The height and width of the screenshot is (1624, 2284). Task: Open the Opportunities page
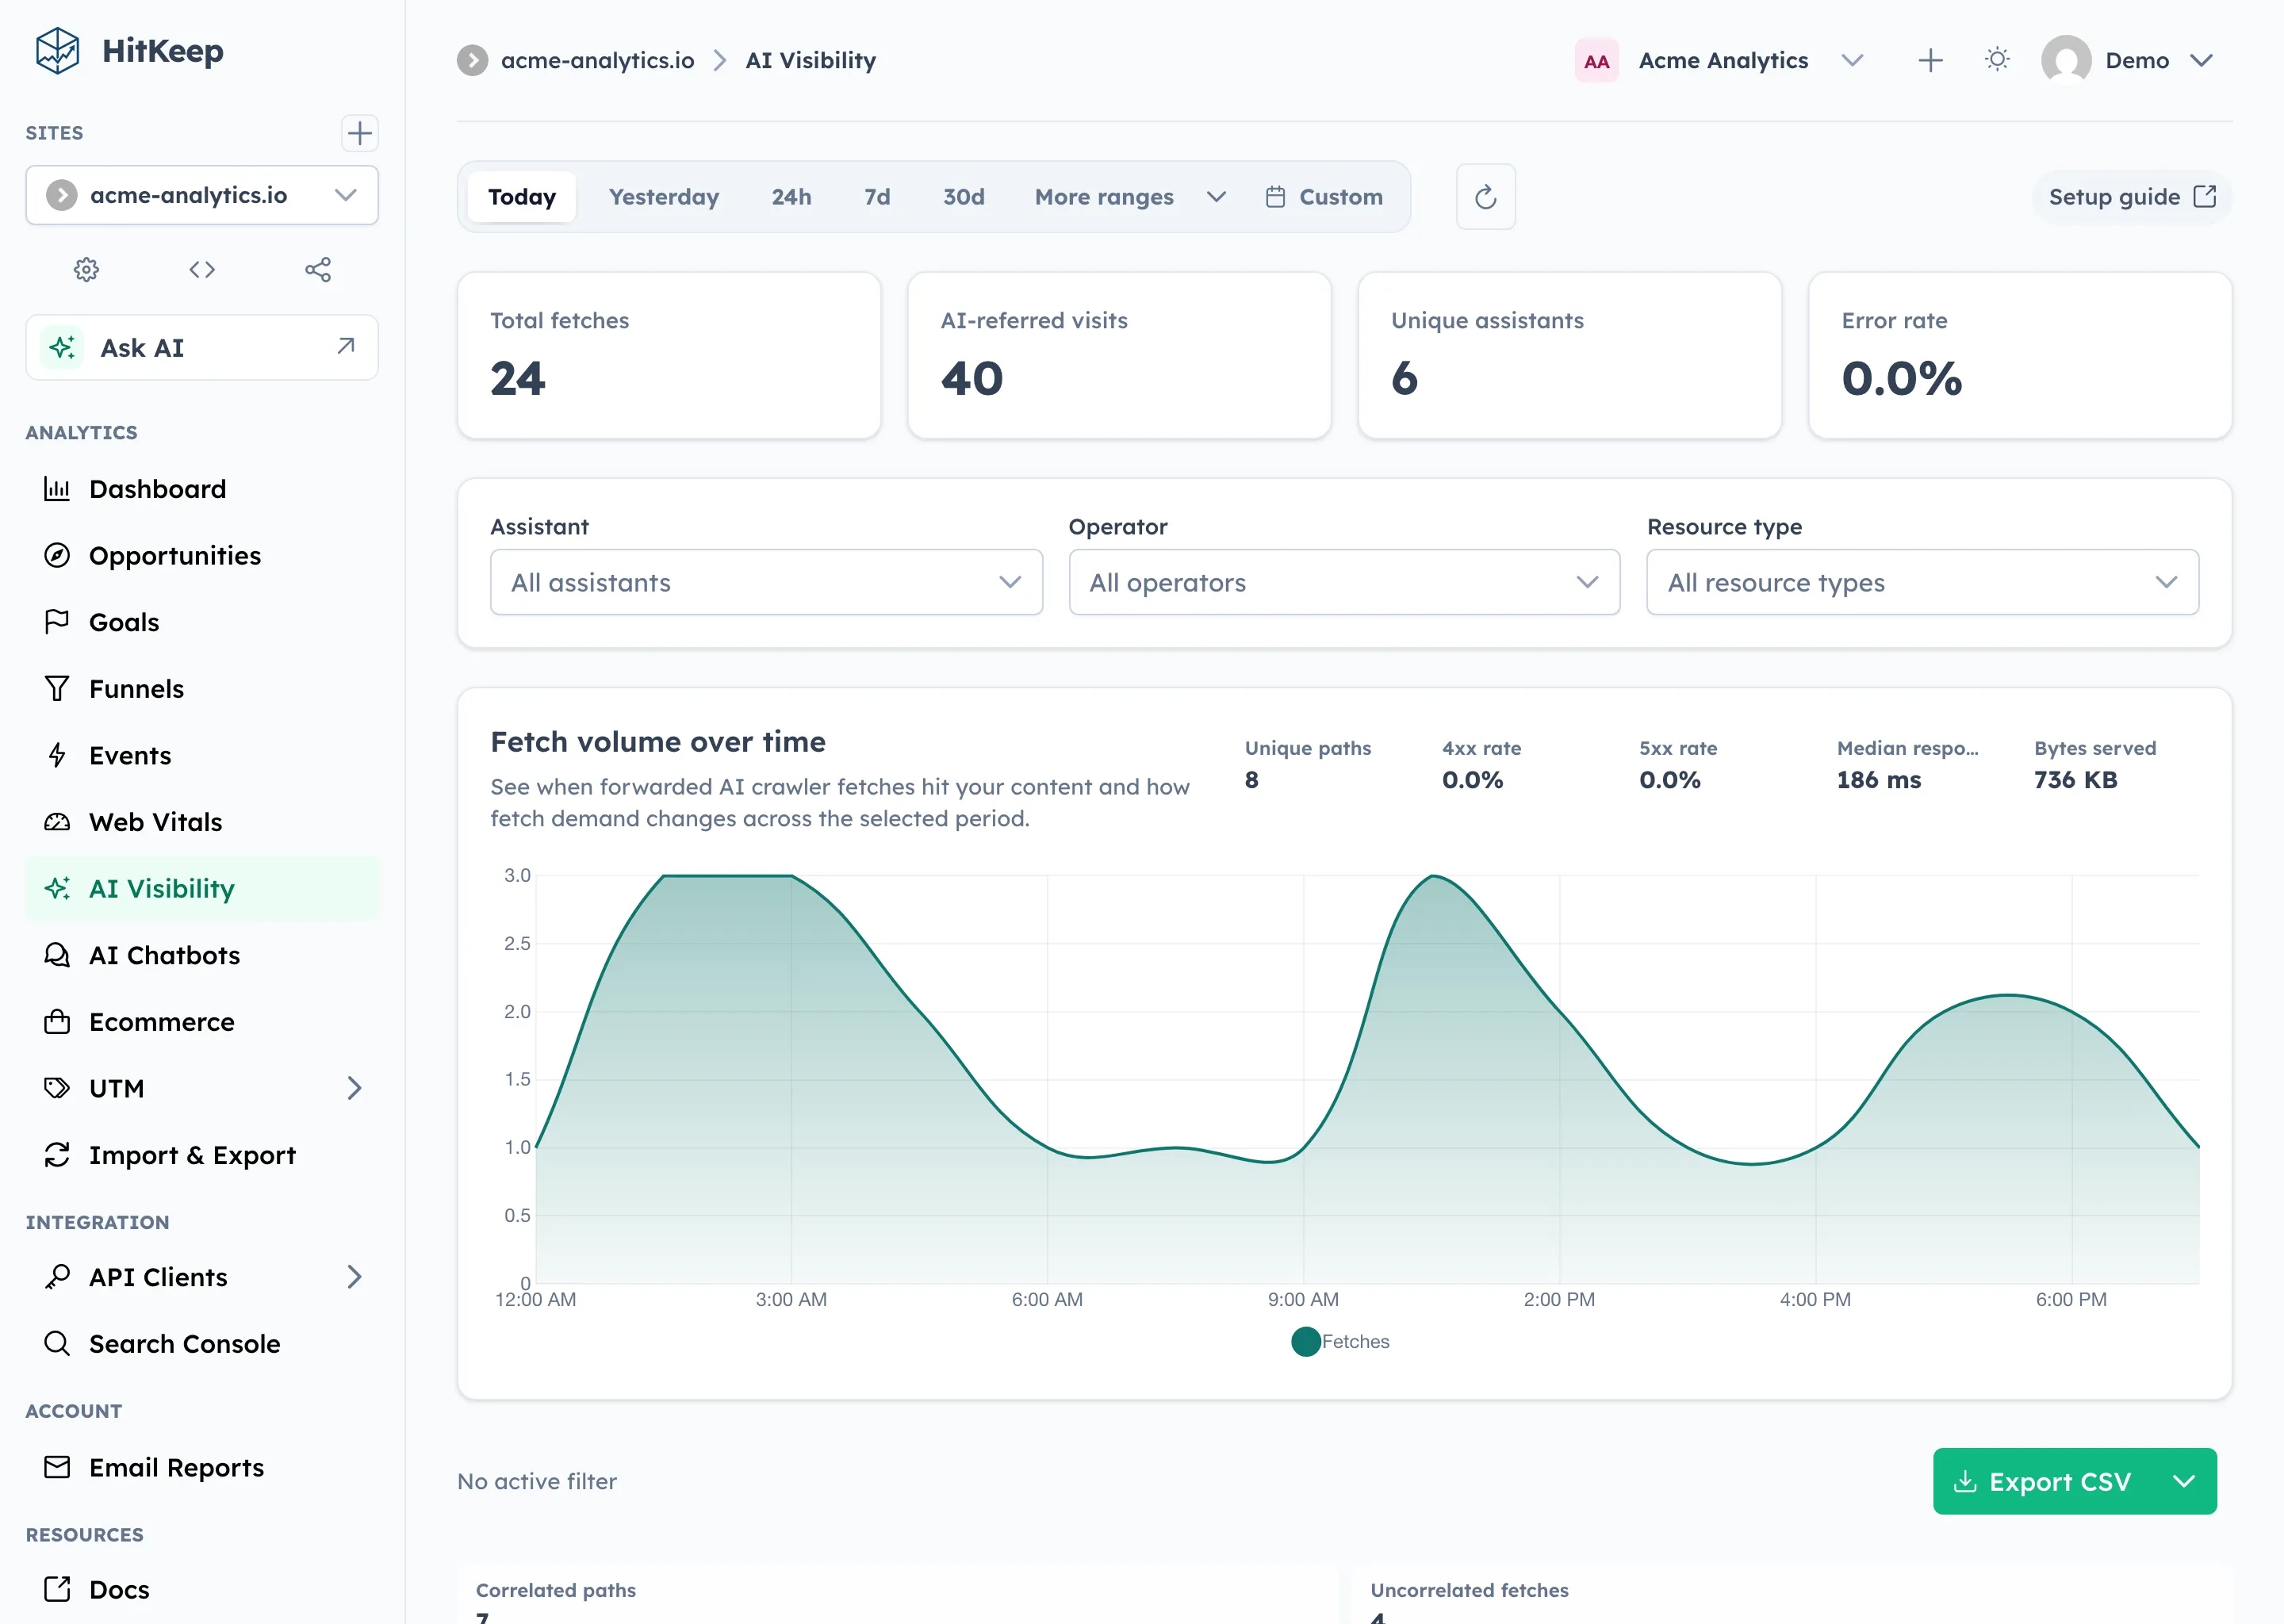click(x=202, y=555)
